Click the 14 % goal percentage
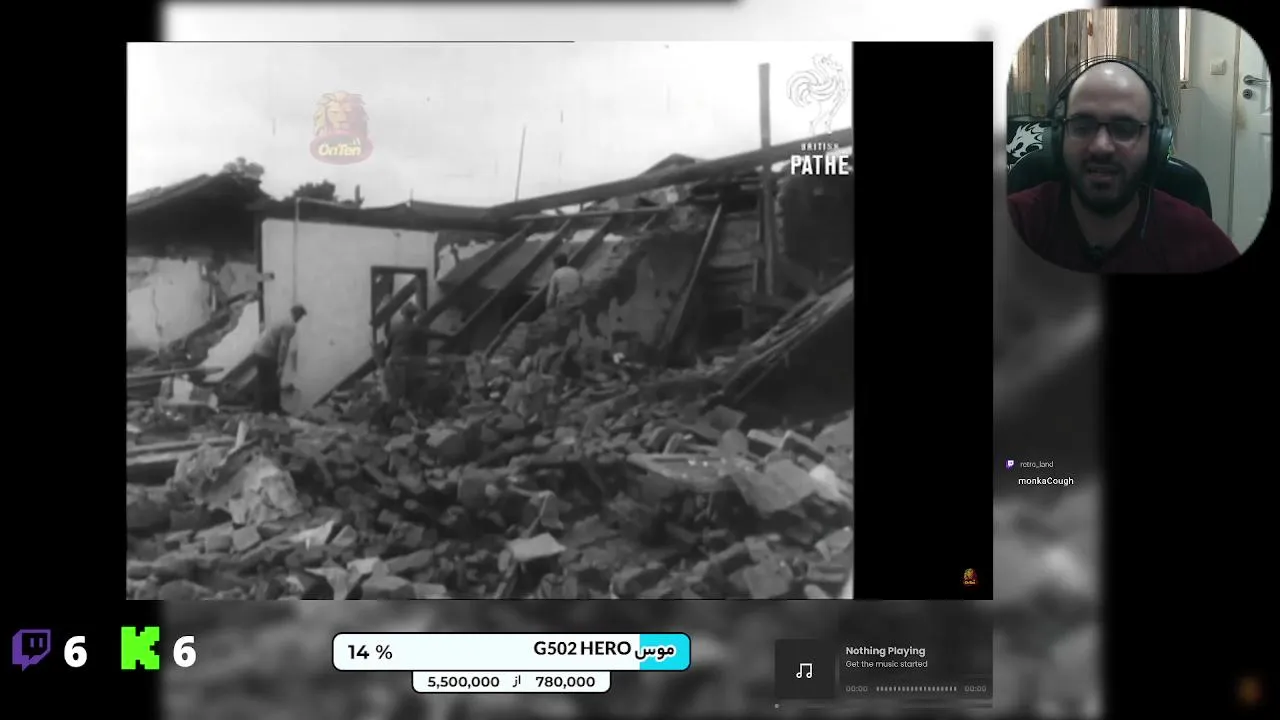This screenshot has height=720, width=1280. (370, 652)
